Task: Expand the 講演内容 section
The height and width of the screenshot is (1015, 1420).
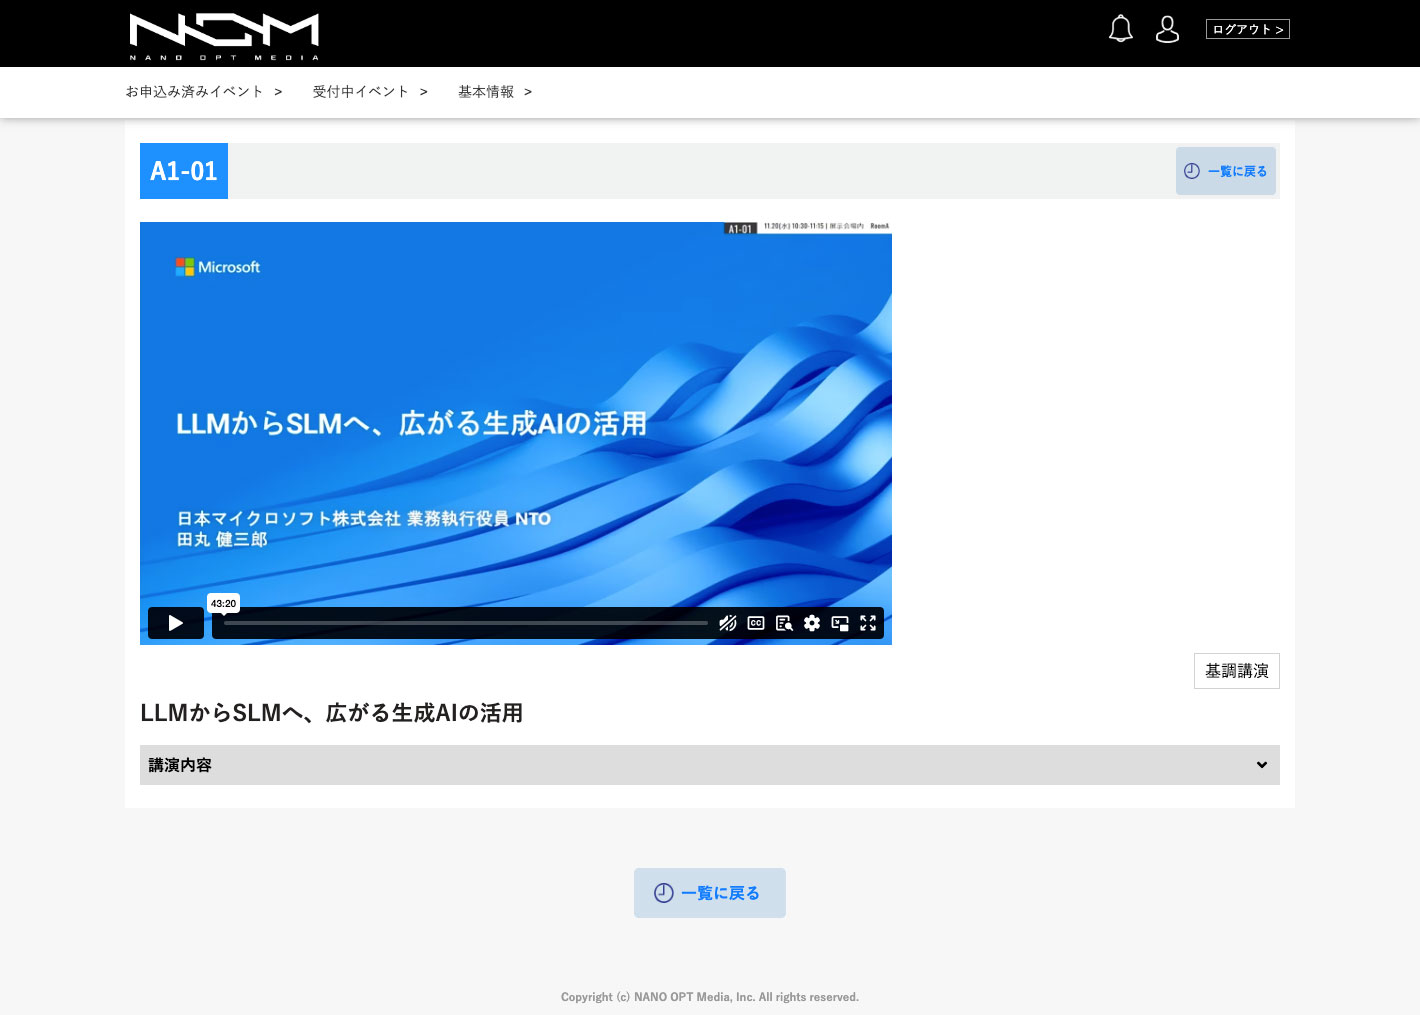Action: (x=180, y=765)
